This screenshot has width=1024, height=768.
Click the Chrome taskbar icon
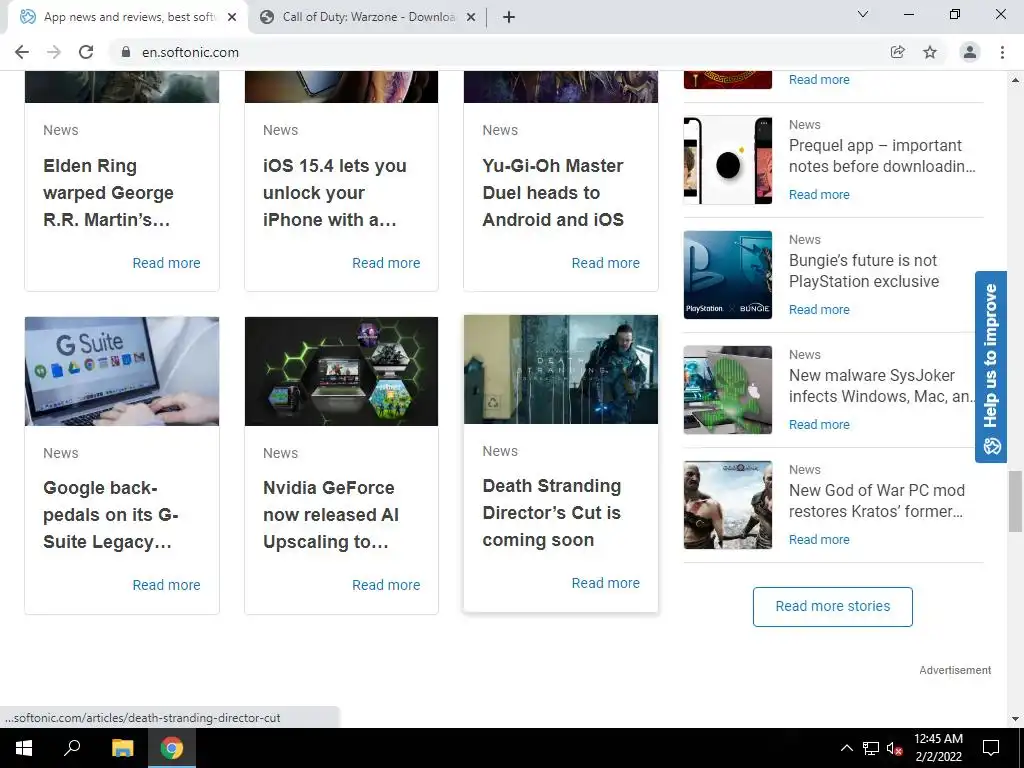coord(172,748)
